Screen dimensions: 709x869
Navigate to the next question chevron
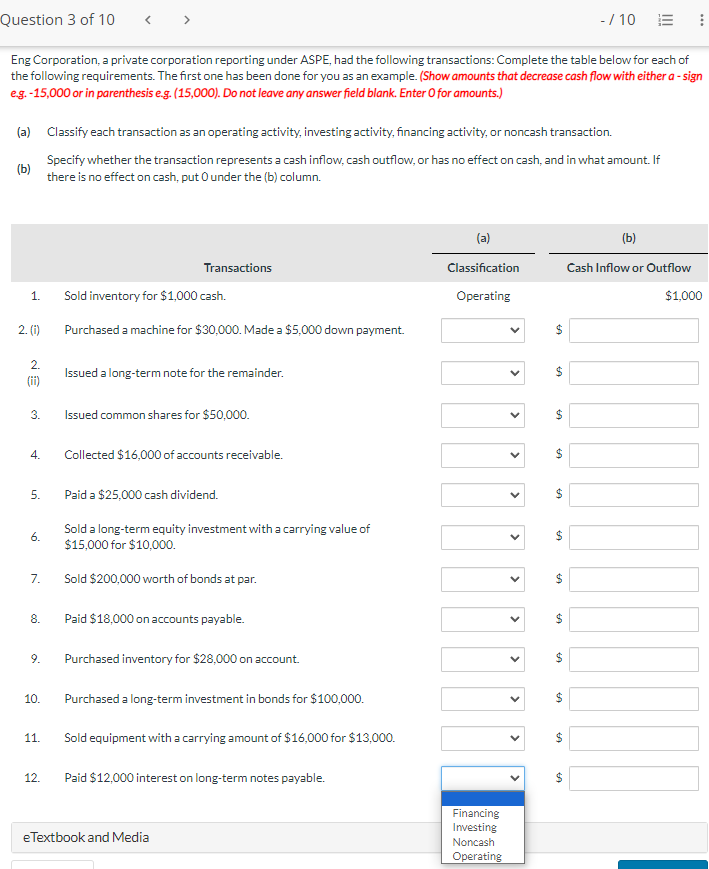pyautogui.click(x=186, y=19)
